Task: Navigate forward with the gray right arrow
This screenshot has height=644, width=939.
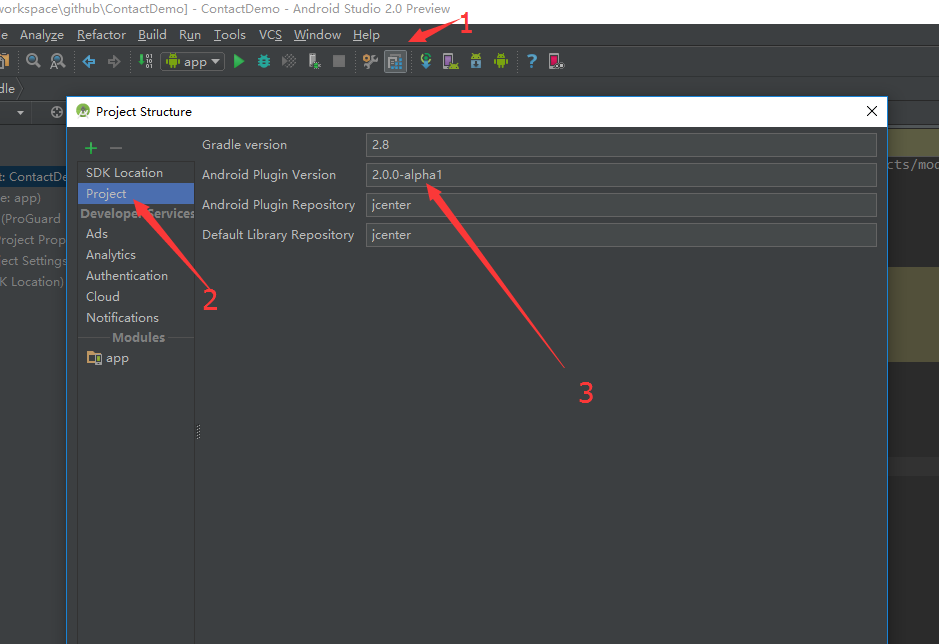Action: pos(114,61)
